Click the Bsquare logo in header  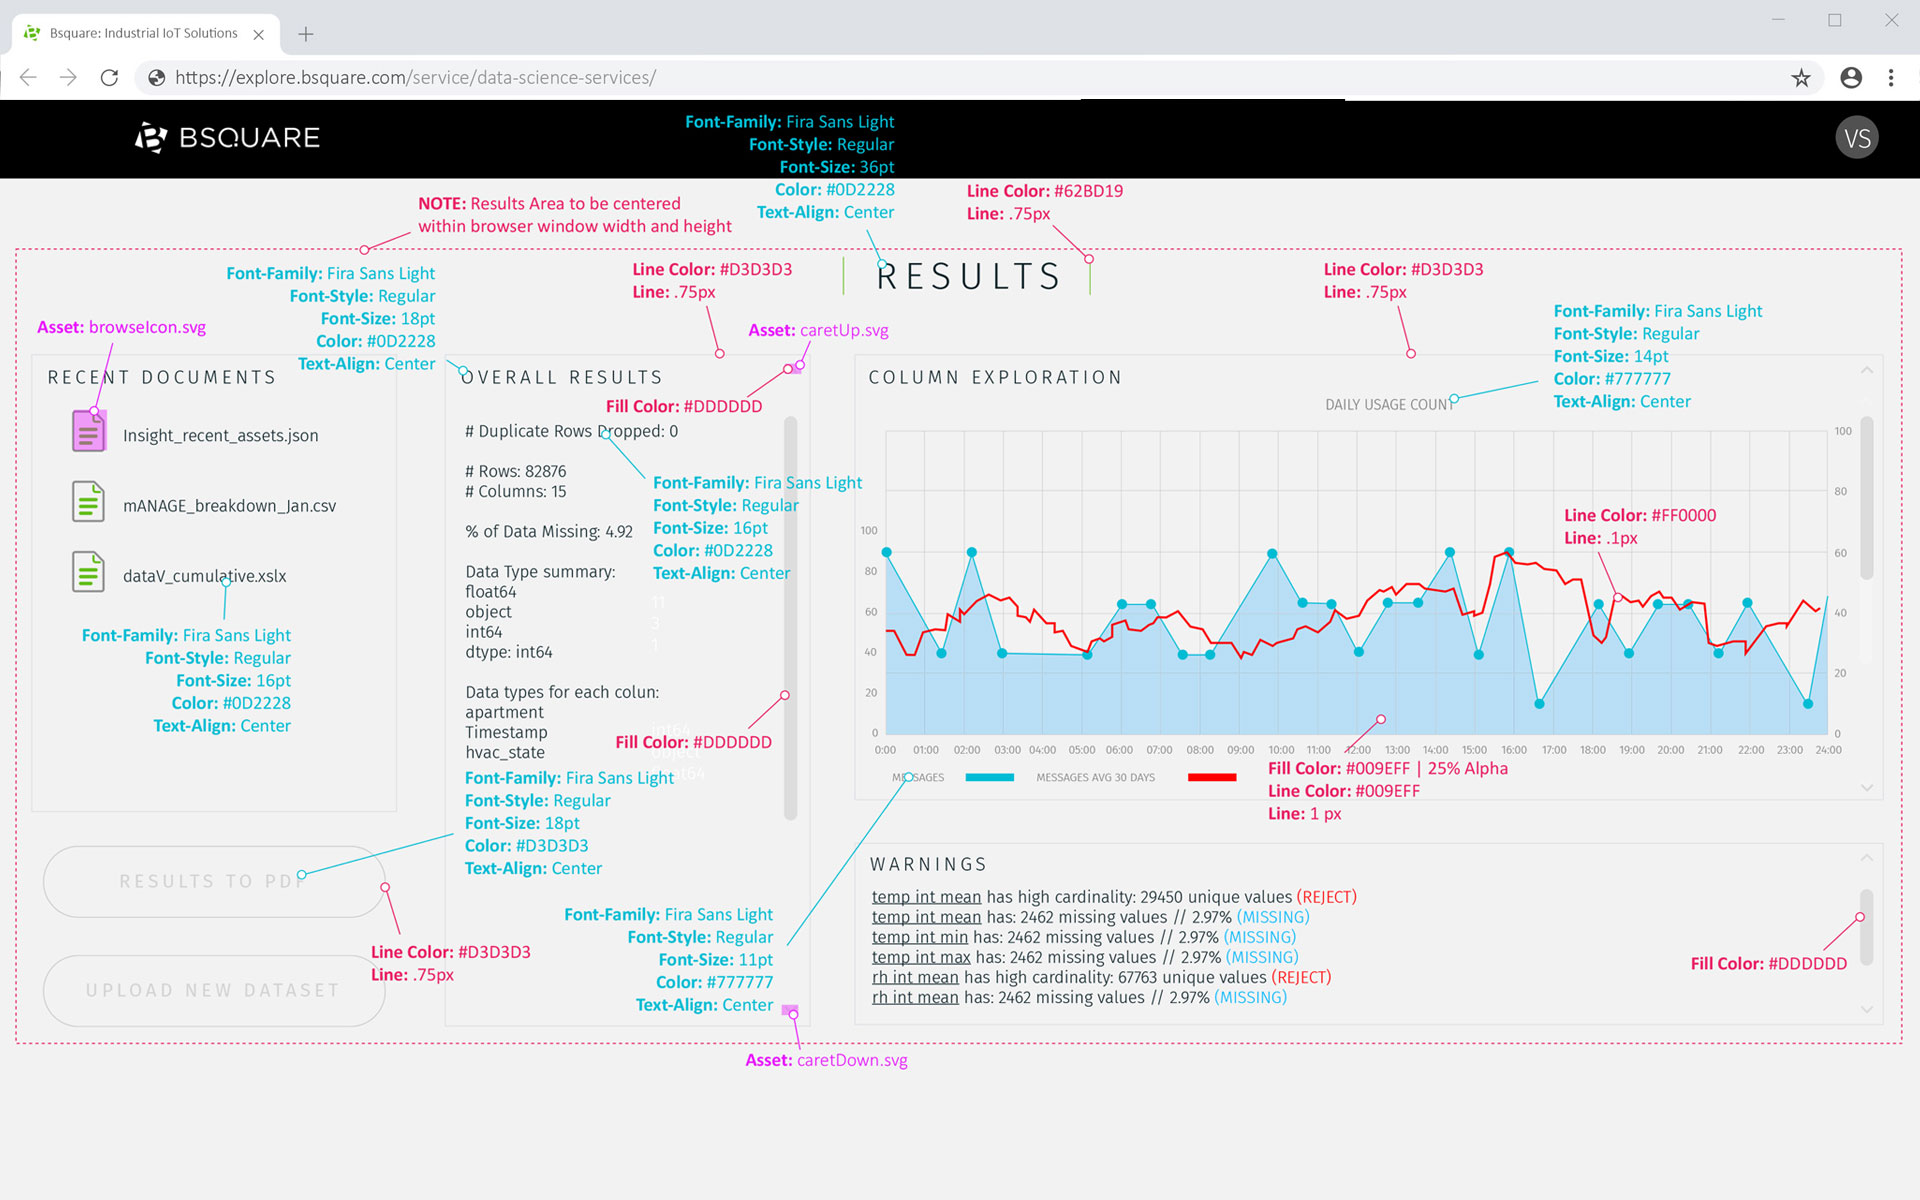point(228,138)
